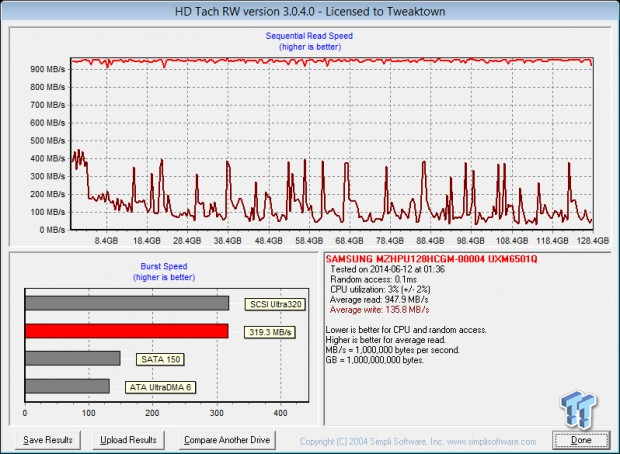
Task: Click the Burst Speed chart title
Action: [x=164, y=266]
